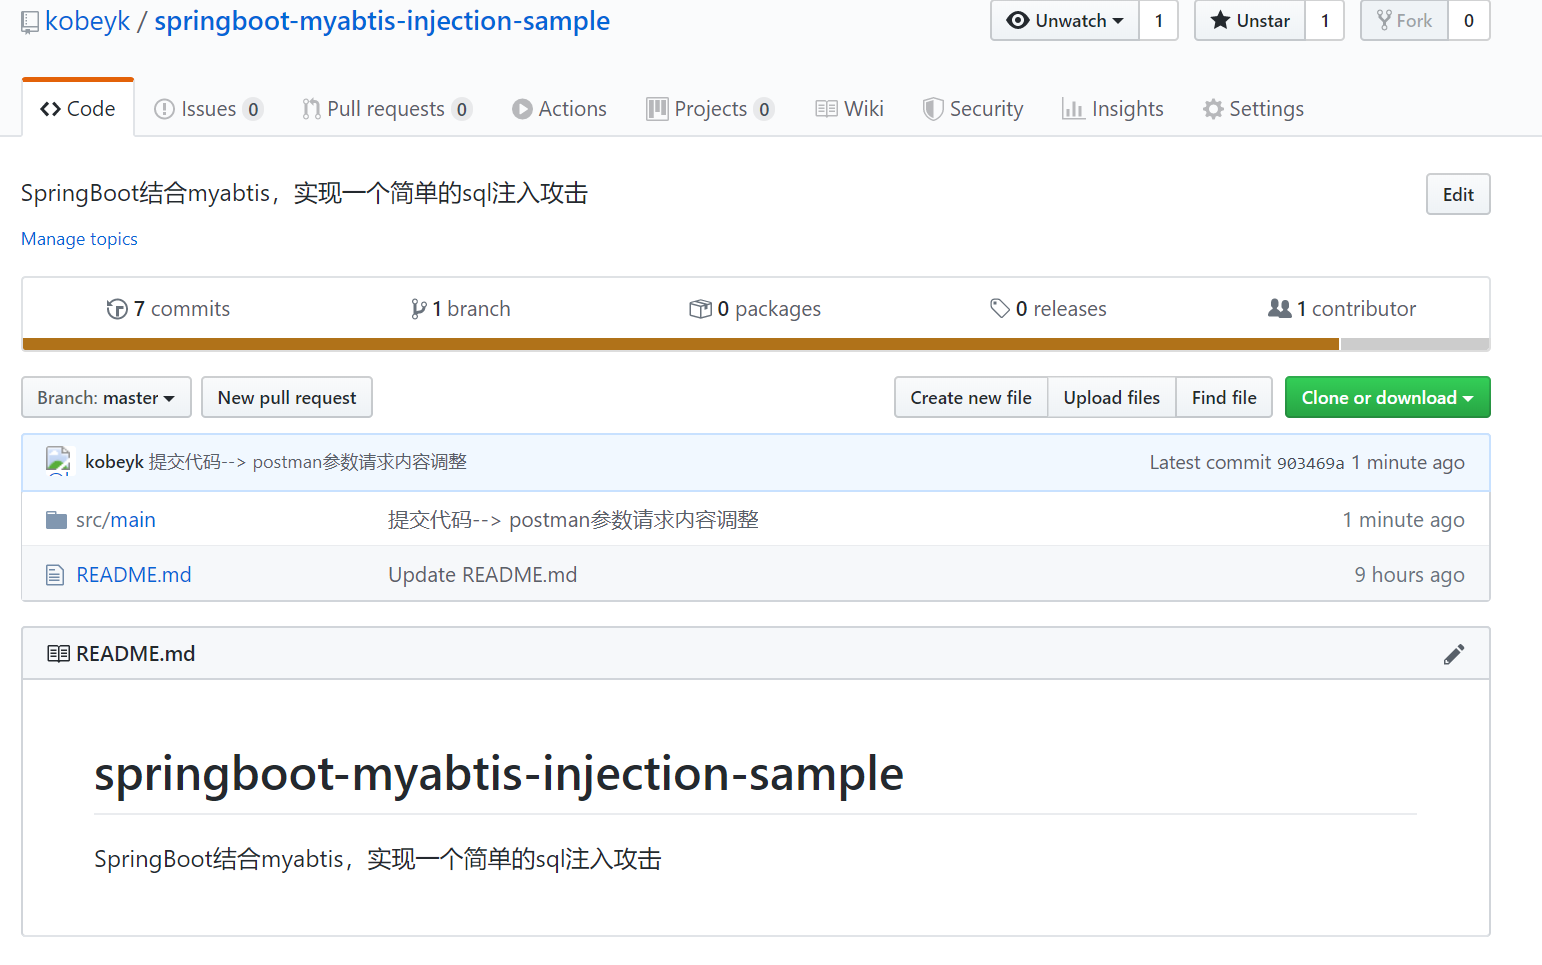Click the pencil icon to edit README.md
The height and width of the screenshot is (965, 1542).
(1454, 653)
